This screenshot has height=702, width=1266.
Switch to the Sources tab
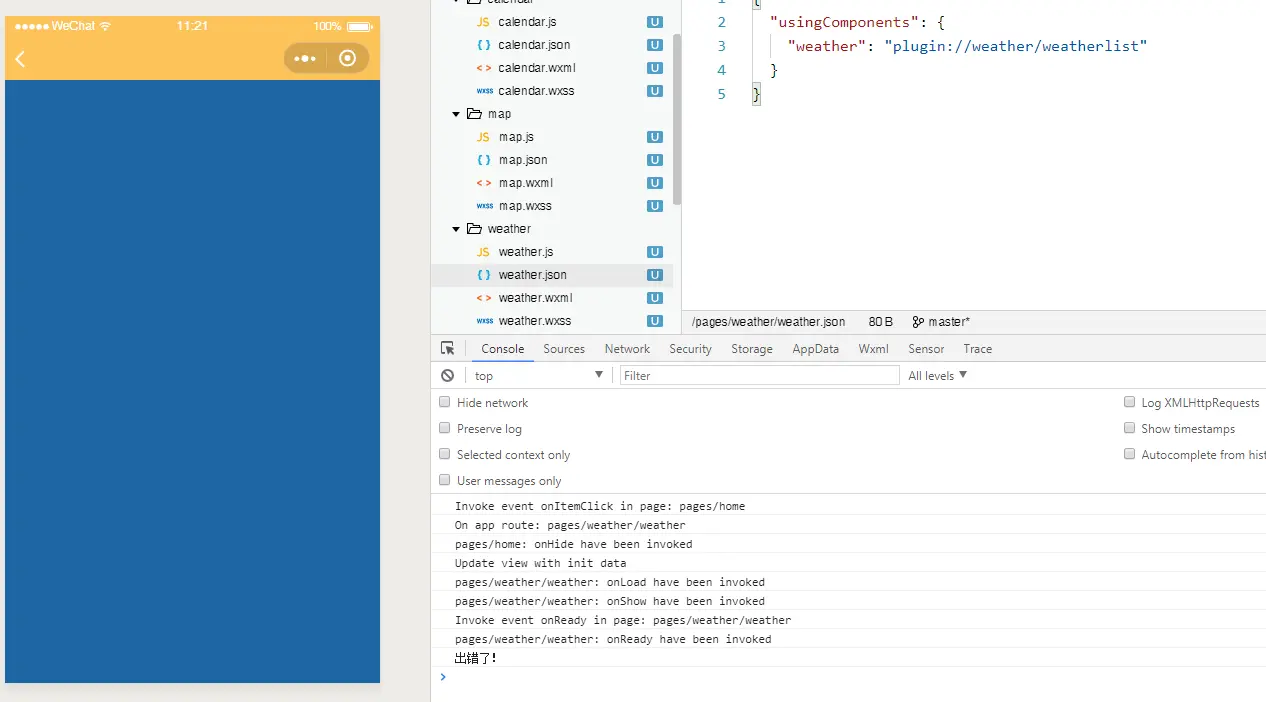(564, 349)
